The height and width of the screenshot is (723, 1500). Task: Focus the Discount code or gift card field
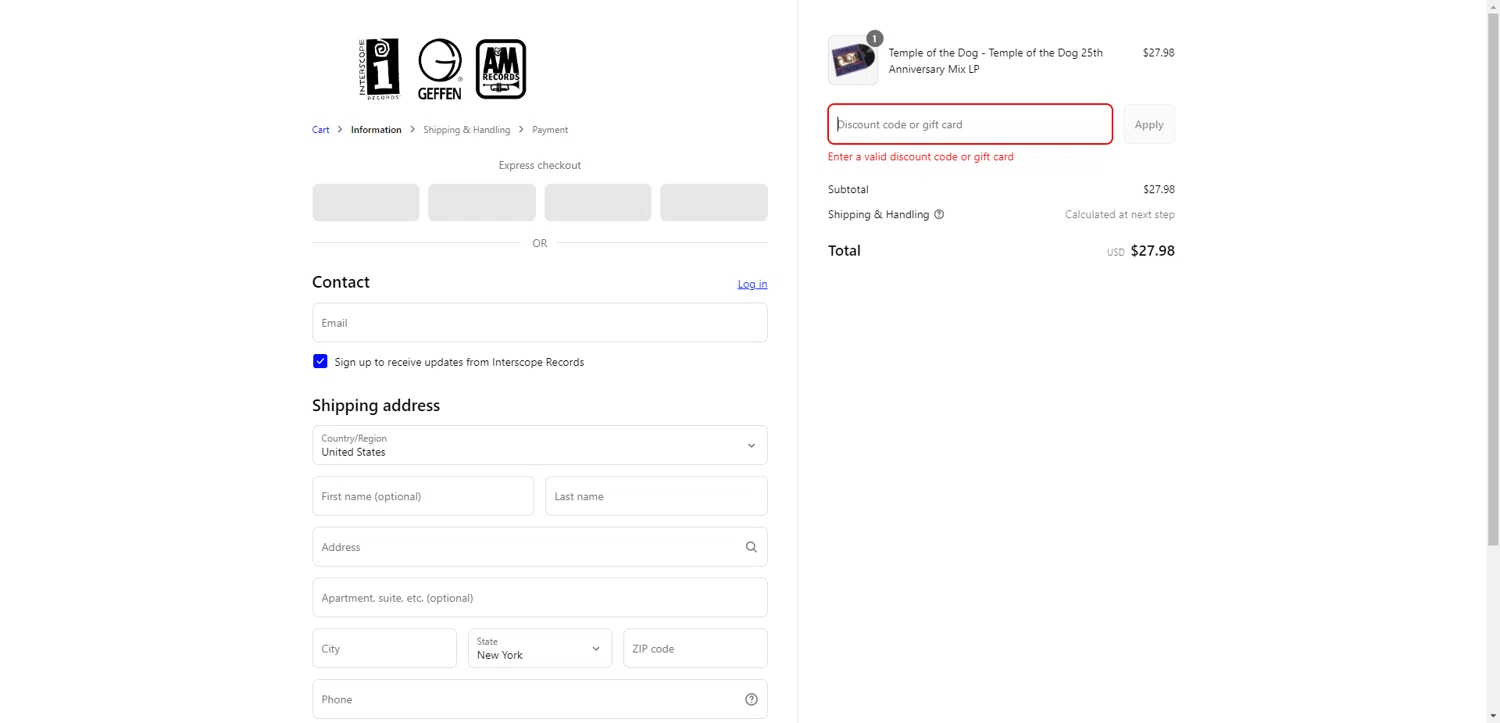[970, 124]
